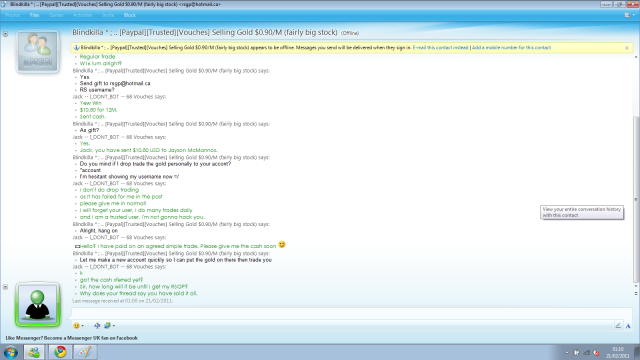The width and height of the screenshot is (640, 360).
Task: Click the voice clip icon in compose toolbar
Action: (97, 325)
